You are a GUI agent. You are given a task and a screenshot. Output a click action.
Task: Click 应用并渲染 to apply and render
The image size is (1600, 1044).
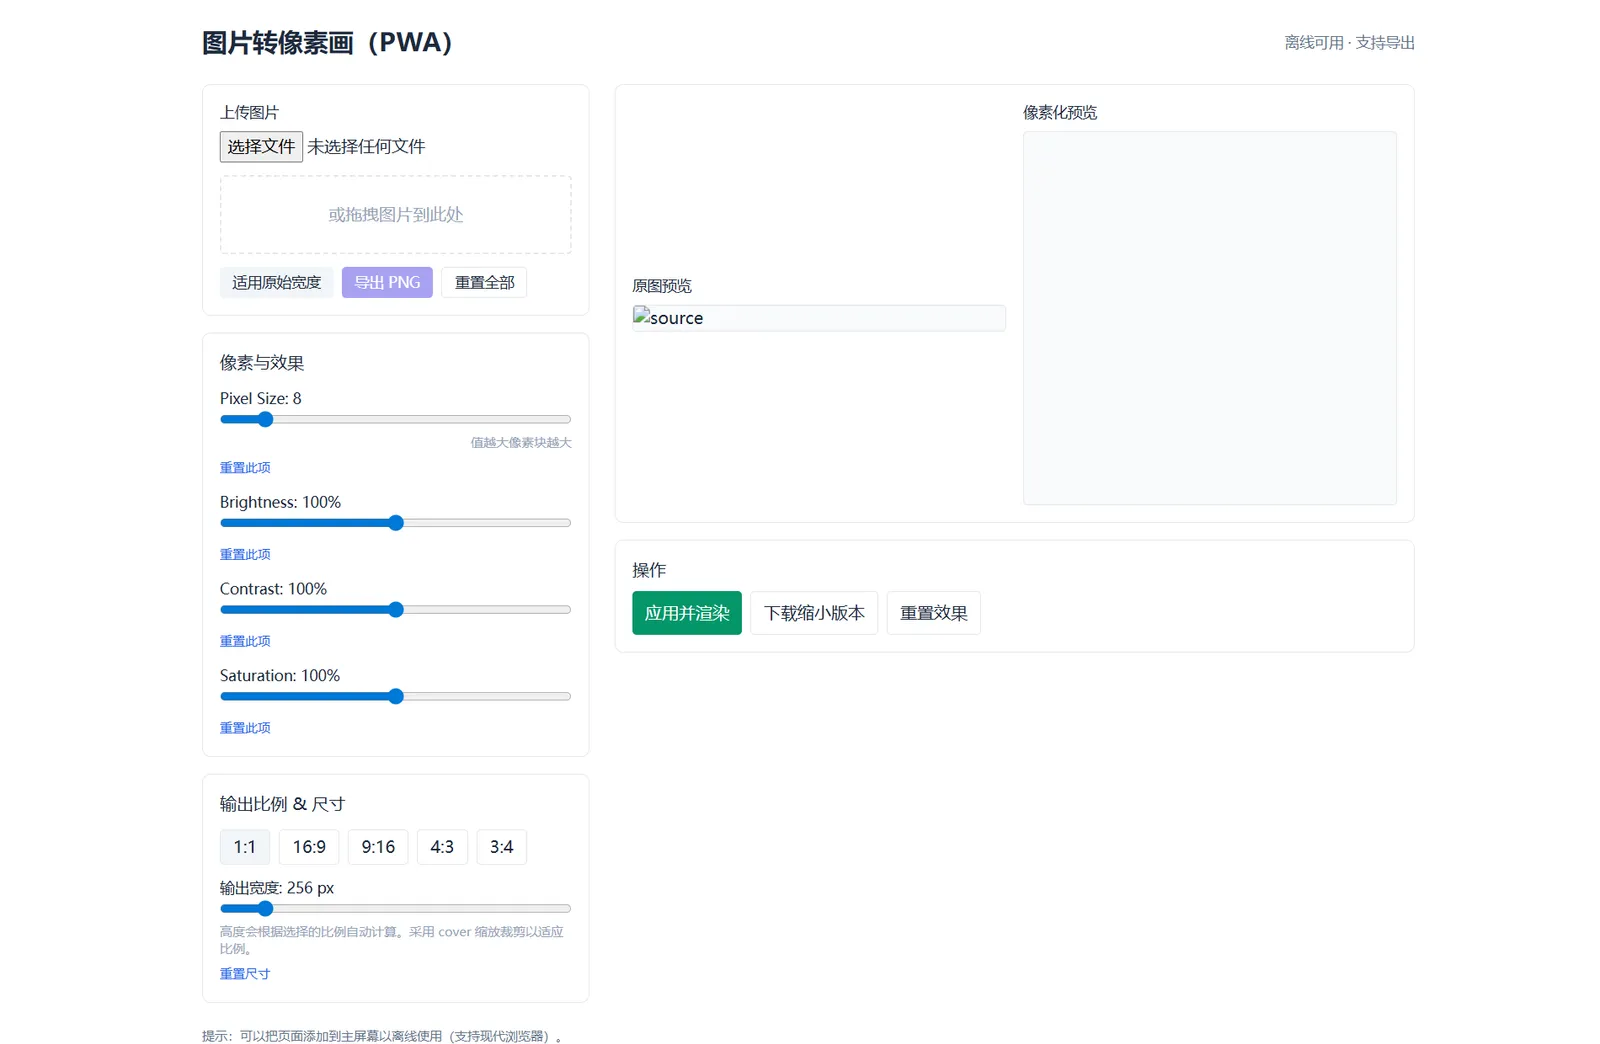(x=686, y=613)
